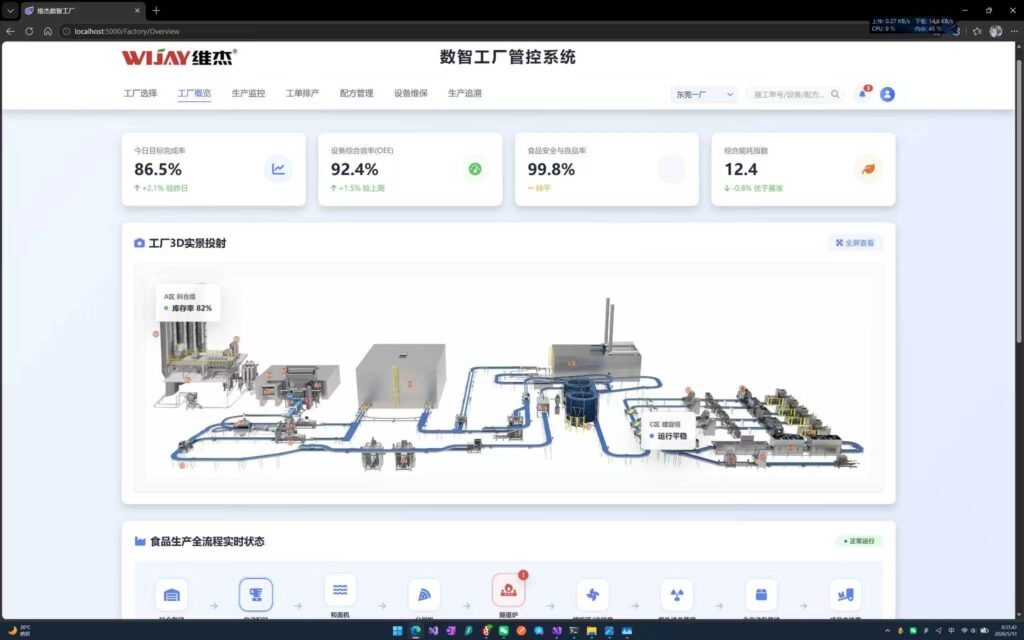
Task: Open the 设备维保 navigation item
Action: pyautogui.click(x=411, y=93)
